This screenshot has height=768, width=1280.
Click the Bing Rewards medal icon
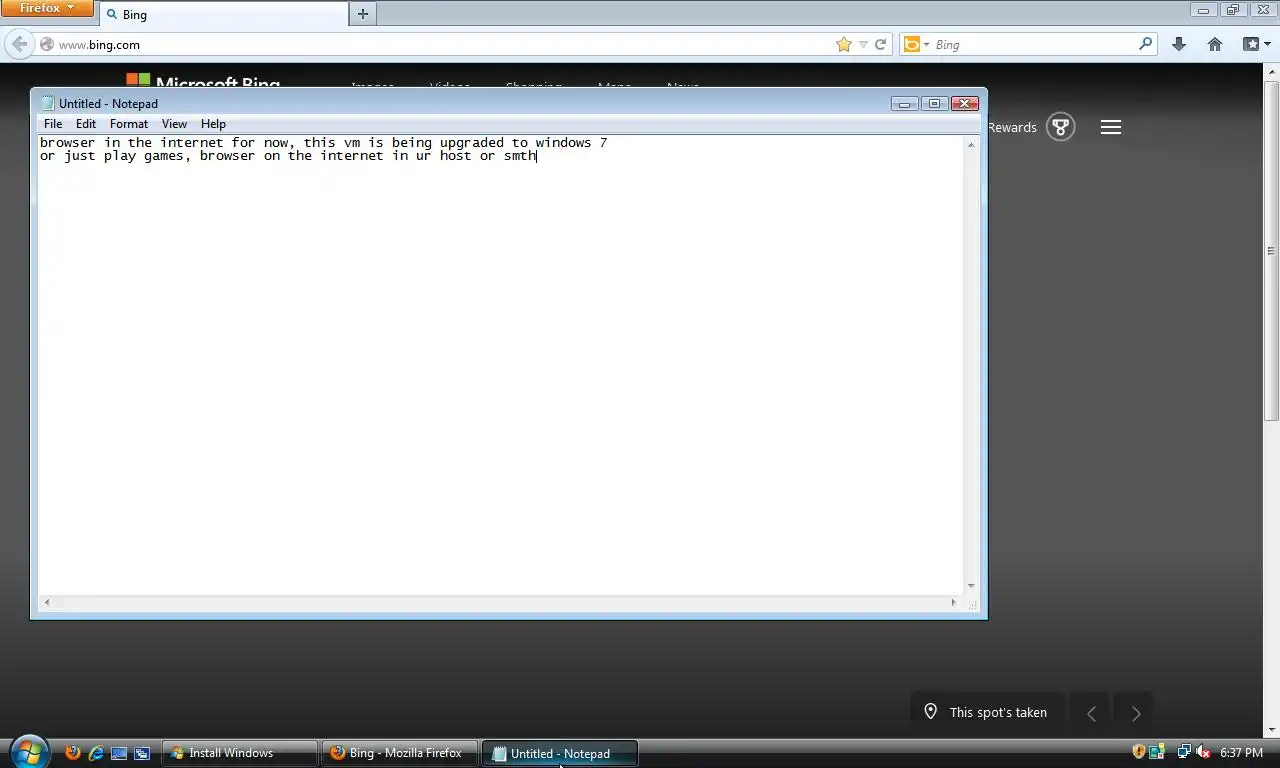pyautogui.click(x=1061, y=127)
